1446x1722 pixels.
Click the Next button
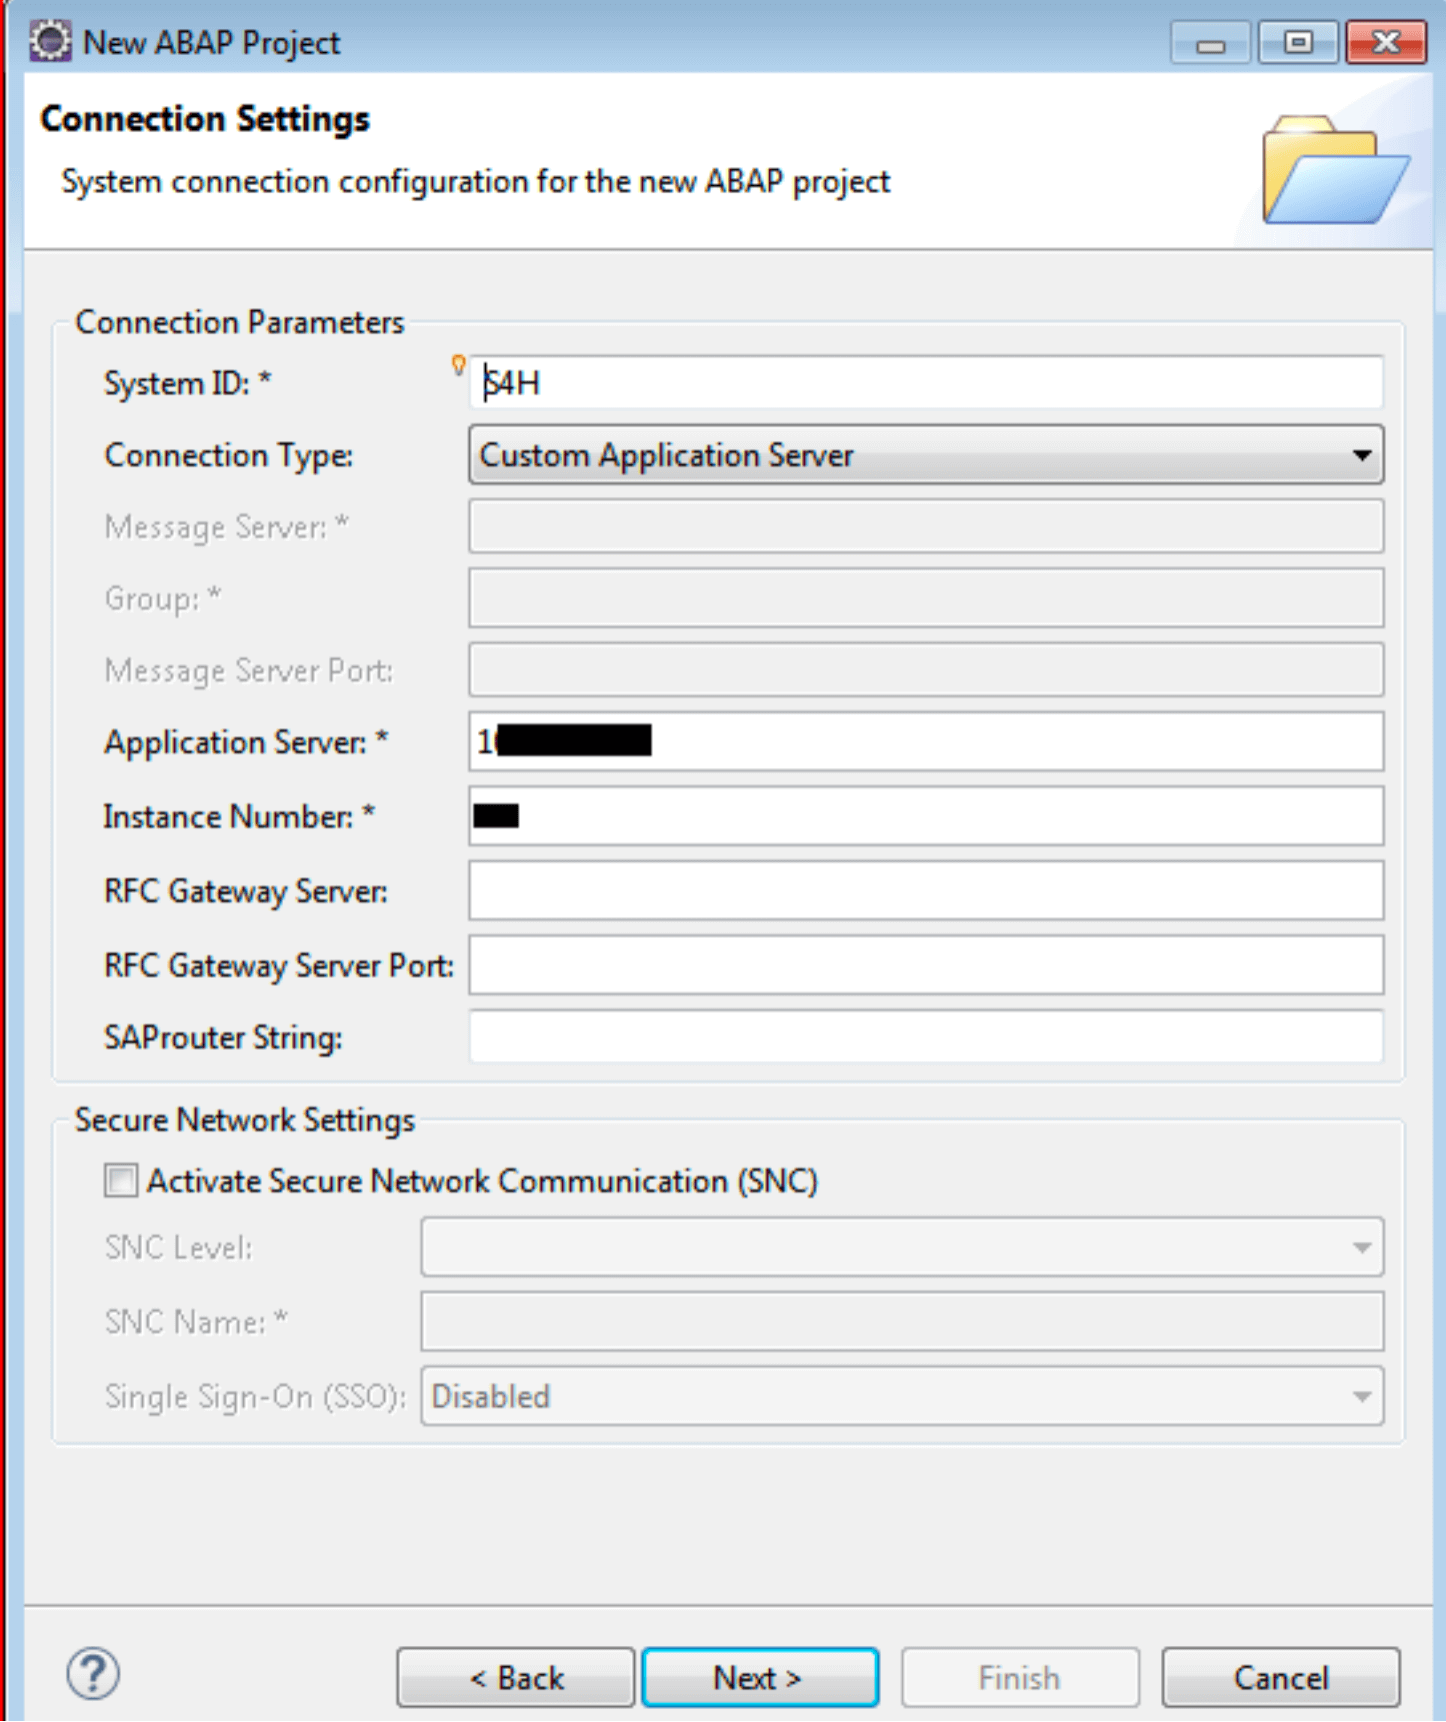pyautogui.click(x=760, y=1677)
